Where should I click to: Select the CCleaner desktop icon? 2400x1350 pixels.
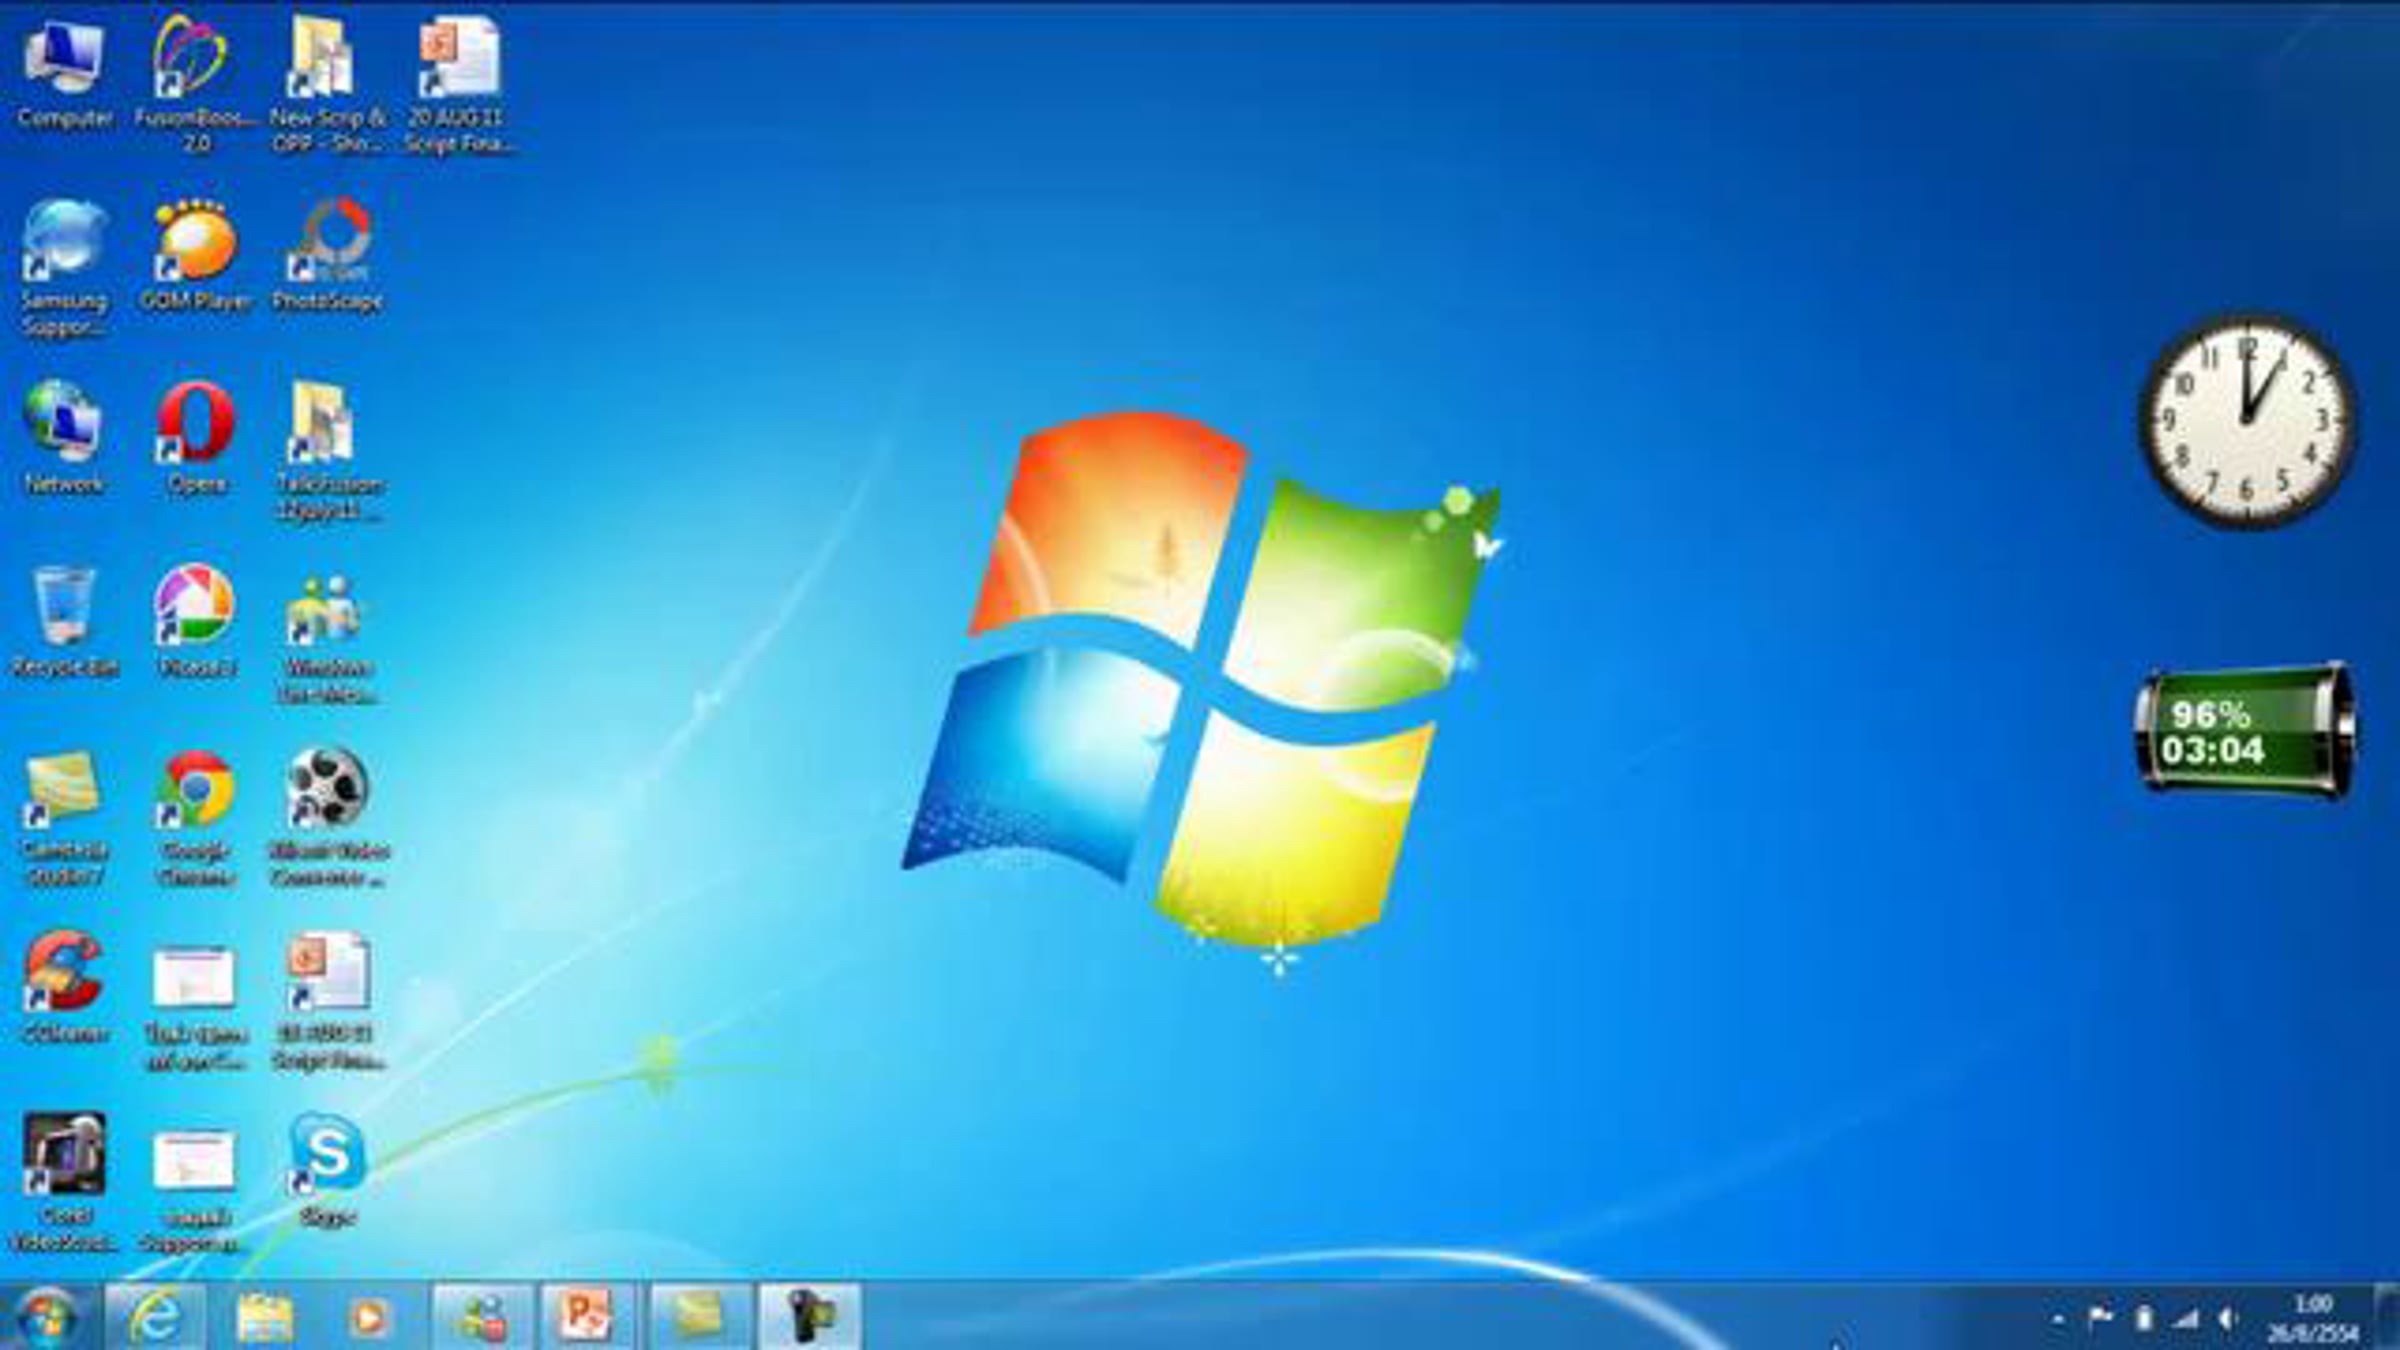point(64,972)
